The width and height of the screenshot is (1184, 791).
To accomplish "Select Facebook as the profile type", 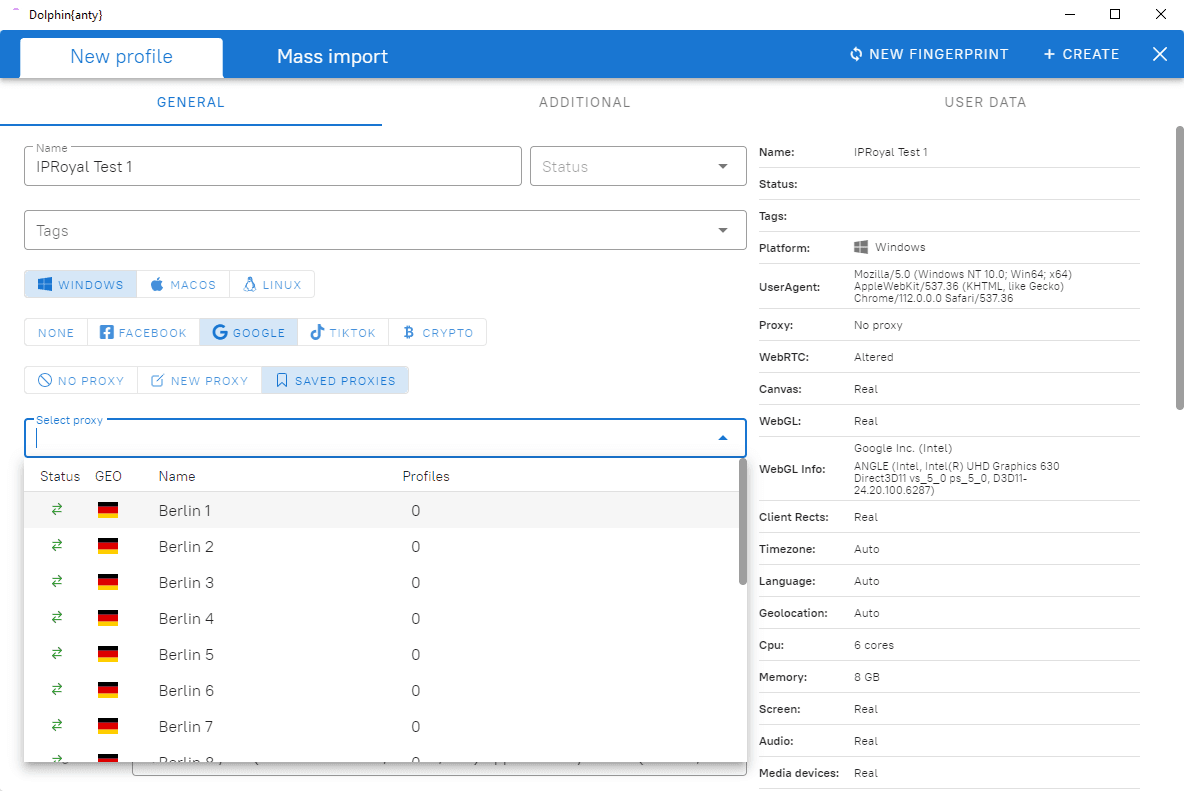I will pos(143,333).
